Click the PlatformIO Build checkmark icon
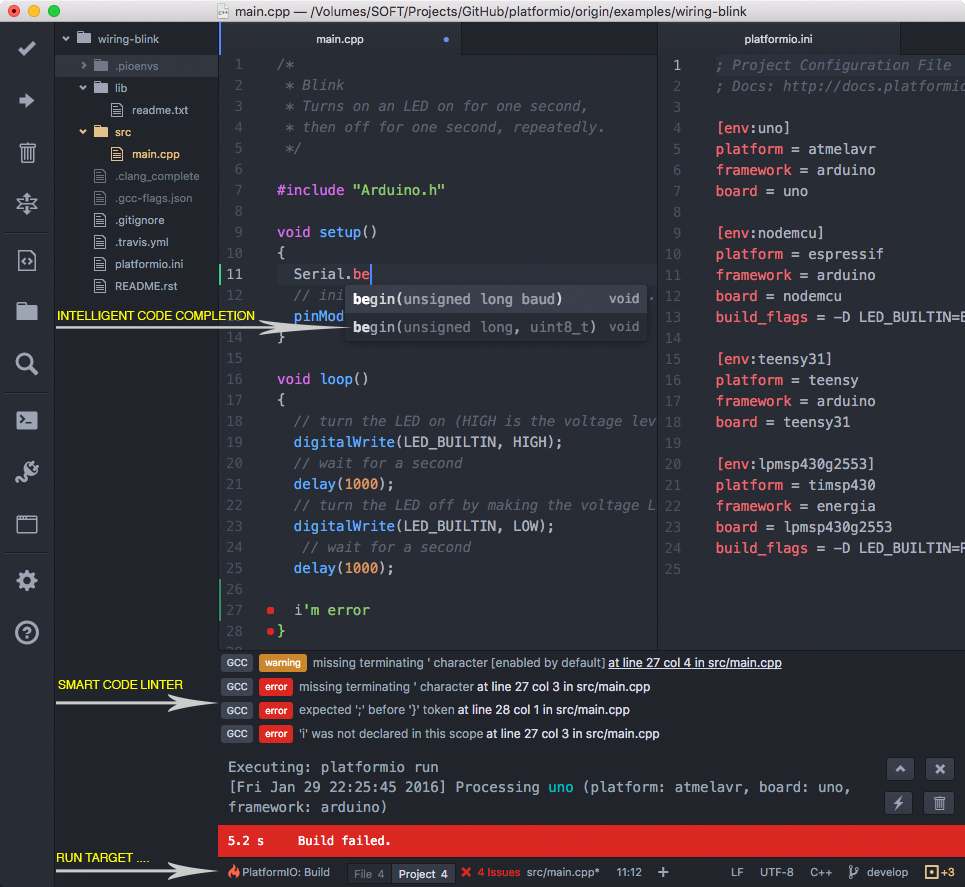Screen dimensions: 965x887 [x=26, y=49]
